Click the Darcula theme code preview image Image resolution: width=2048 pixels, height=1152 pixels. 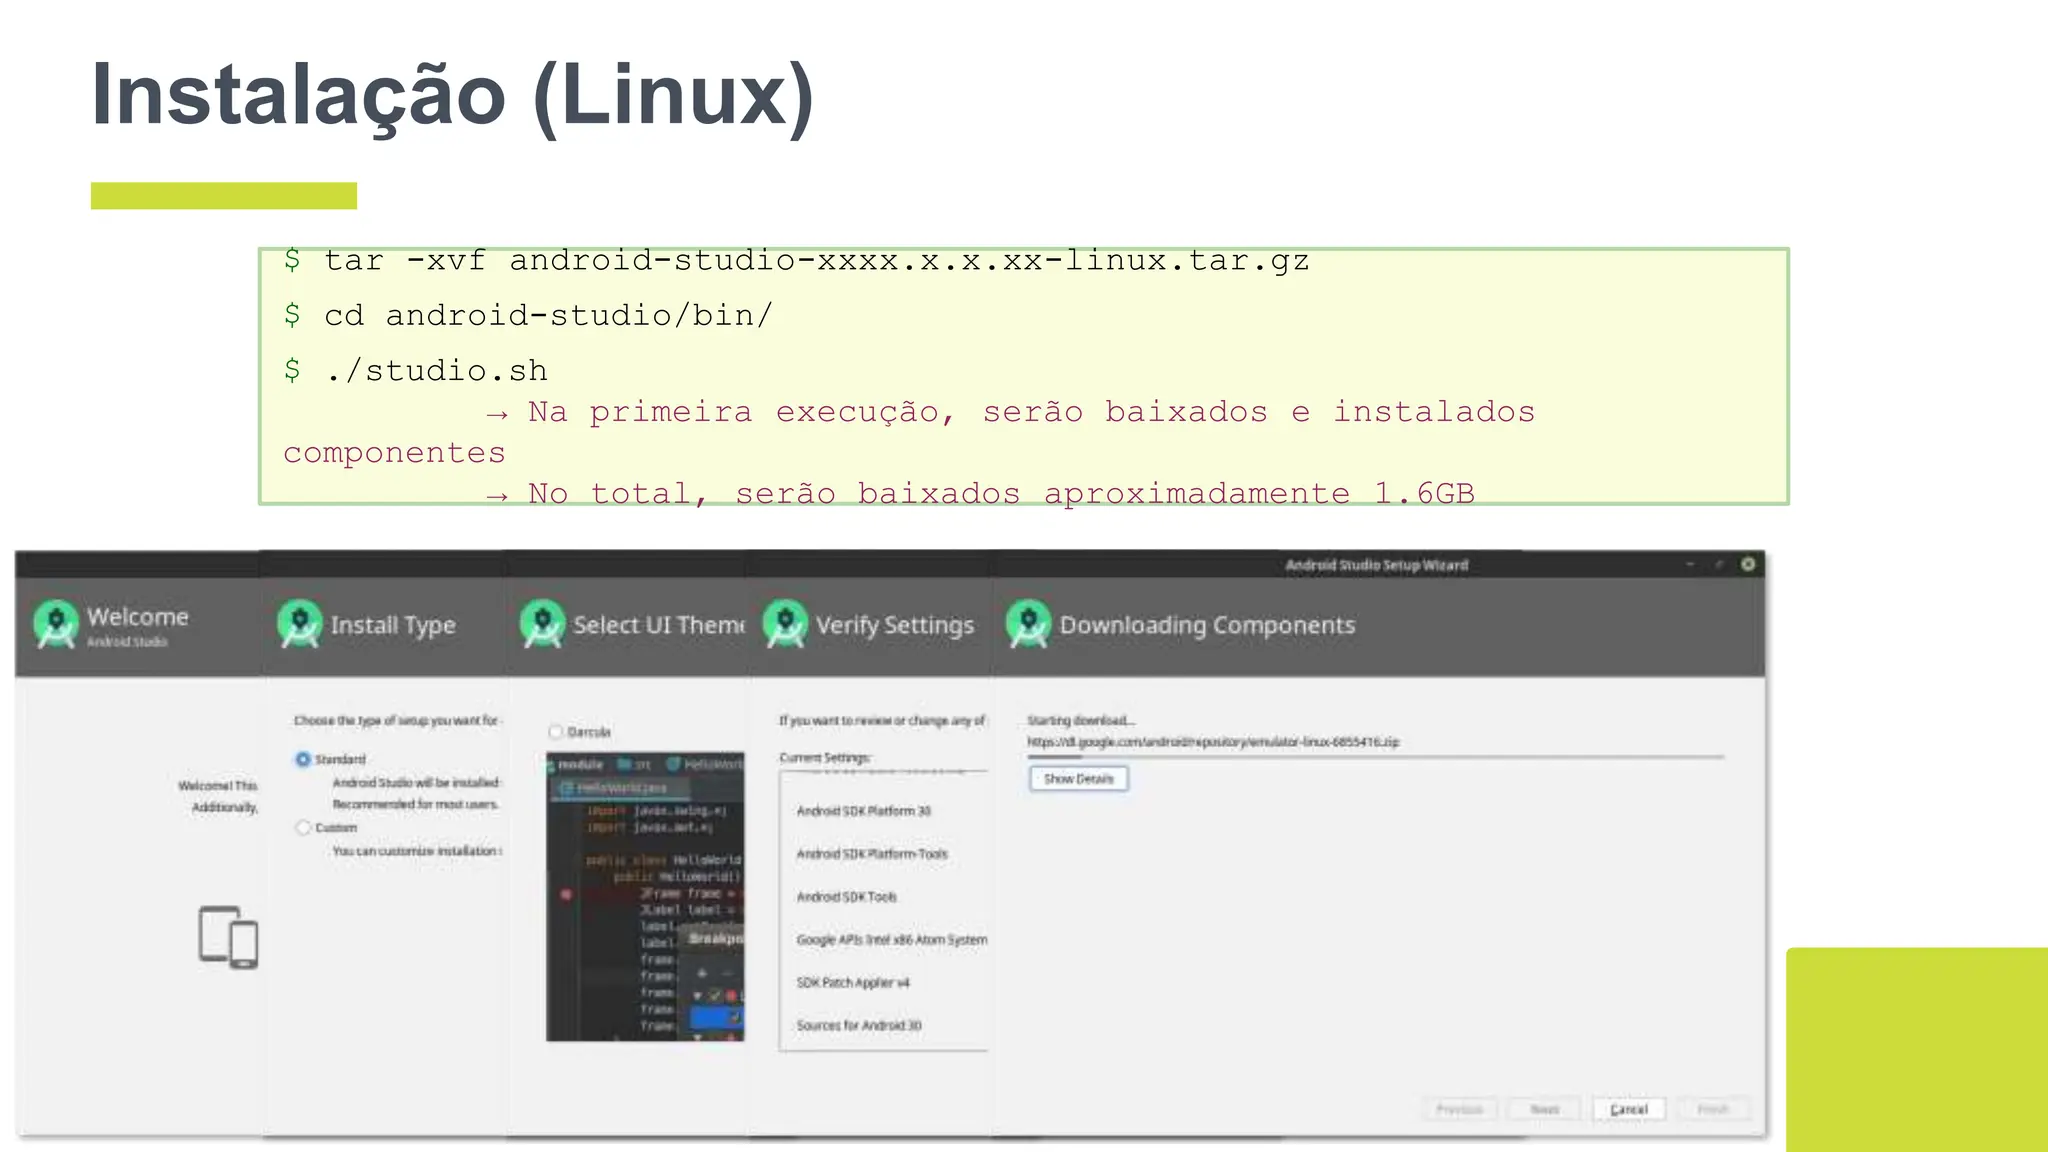[645, 897]
